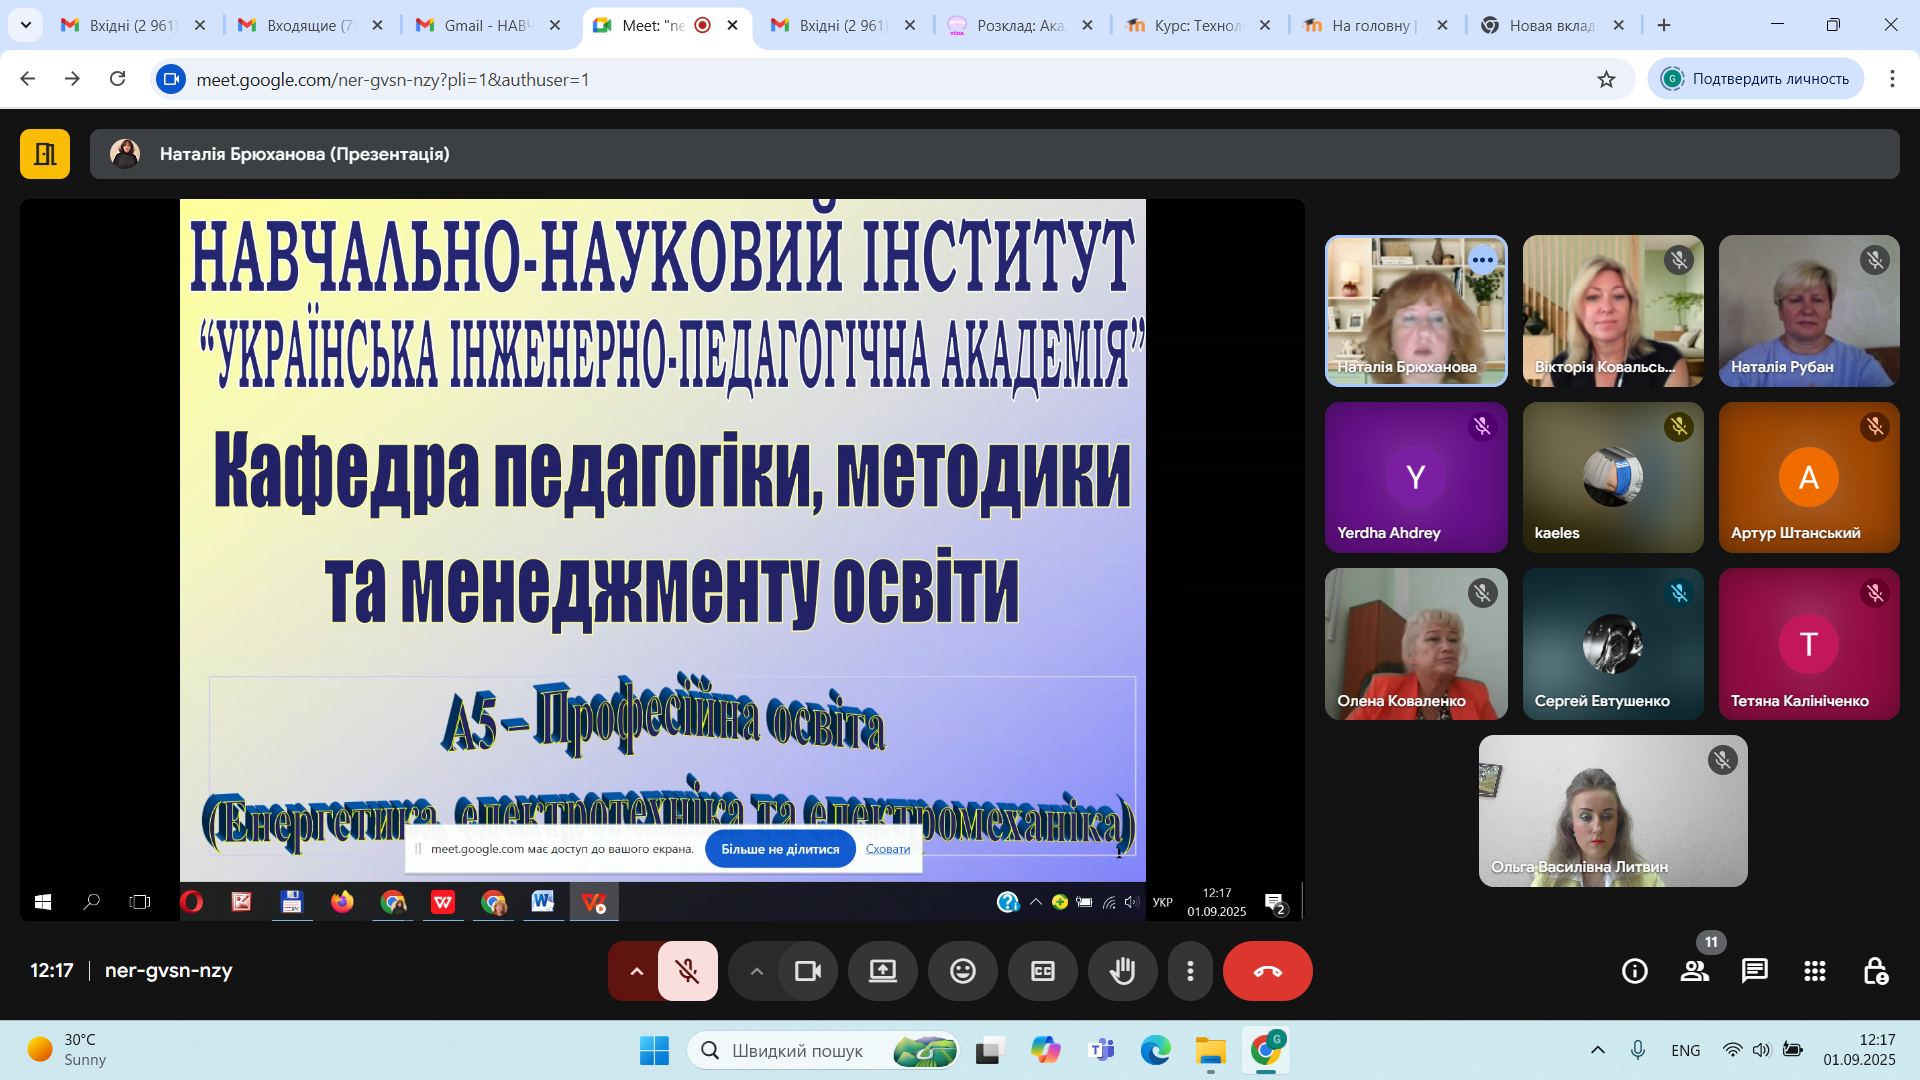Select the Олена Коваленко video tile
This screenshot has height=1080, width=1920.
[x=1416, y=644]
